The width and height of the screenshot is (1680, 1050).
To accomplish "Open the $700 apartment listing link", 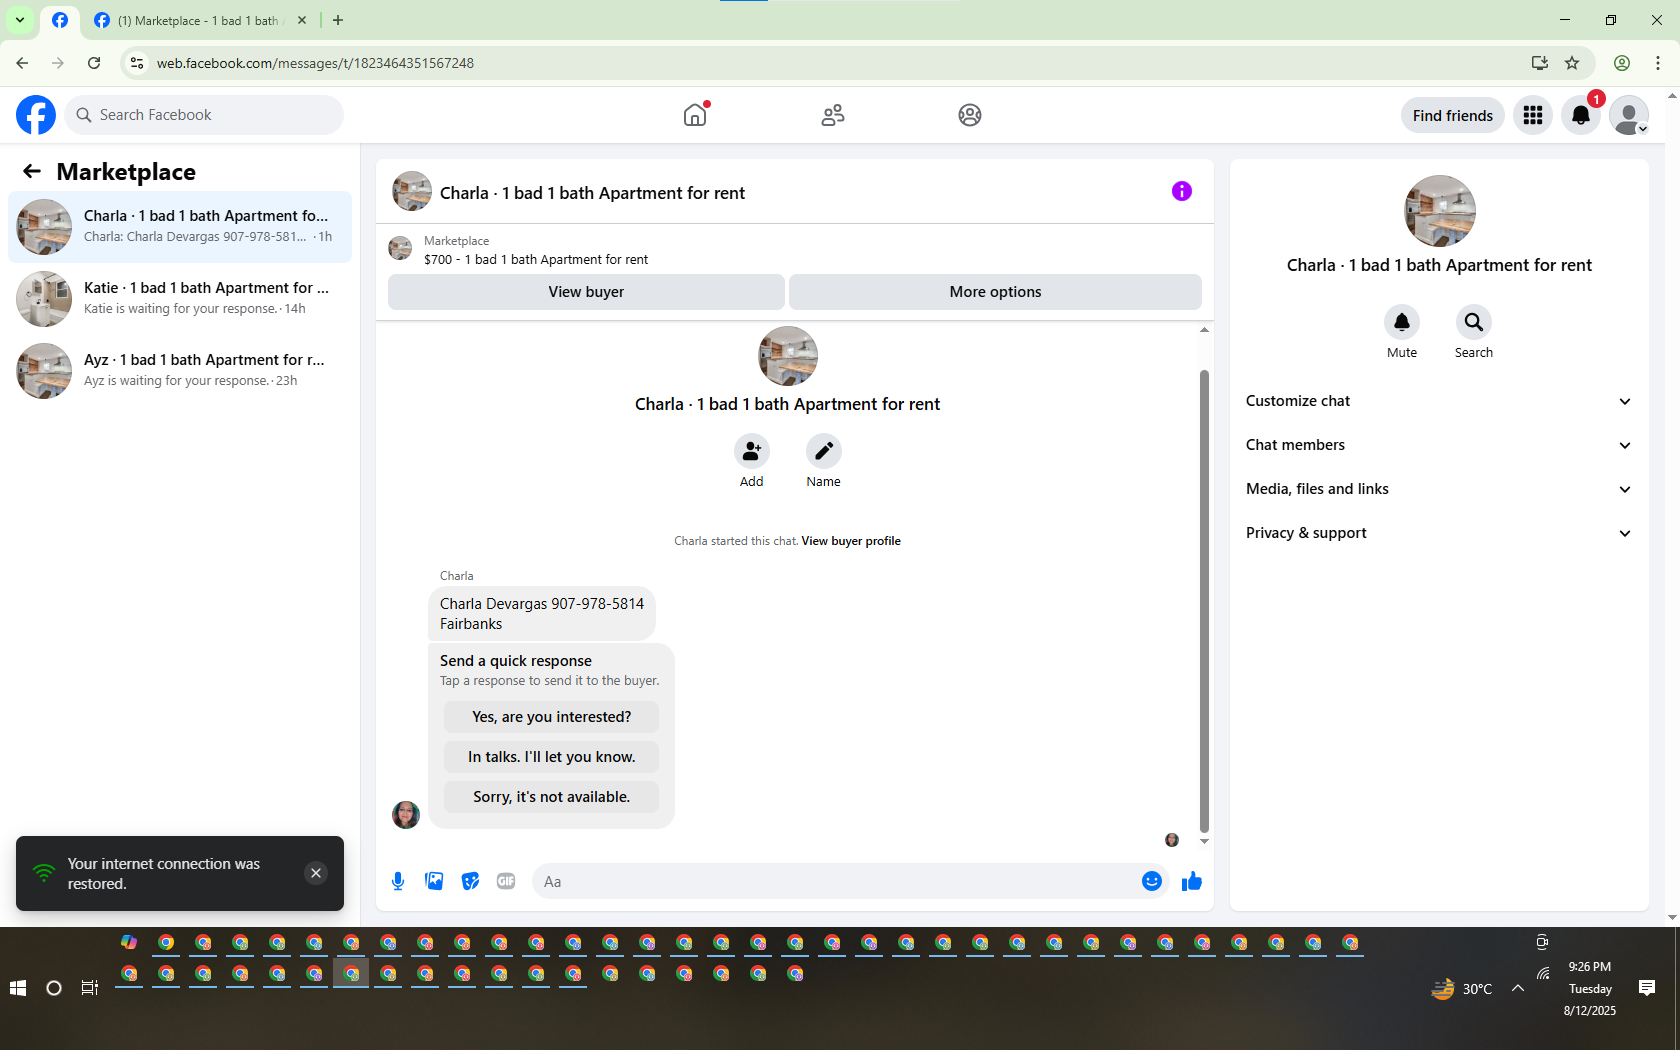I will 536,260.
